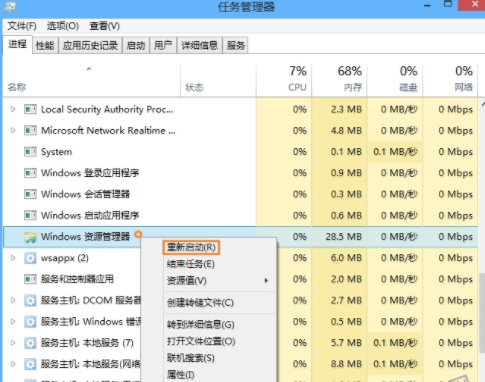The width and height of the screenshot is (485, 382).
Task: Switch to the 启动 tab
Action: 136,45
